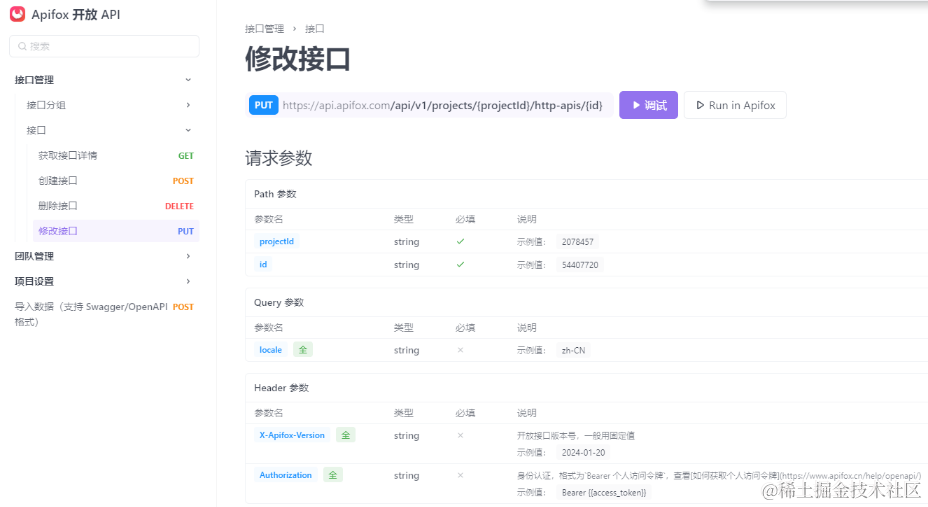Viewport: 928px width, 507px height.
Task: Select 修改接口 PUT endpoint in sidebar
Action: click(x=116, y=231)
